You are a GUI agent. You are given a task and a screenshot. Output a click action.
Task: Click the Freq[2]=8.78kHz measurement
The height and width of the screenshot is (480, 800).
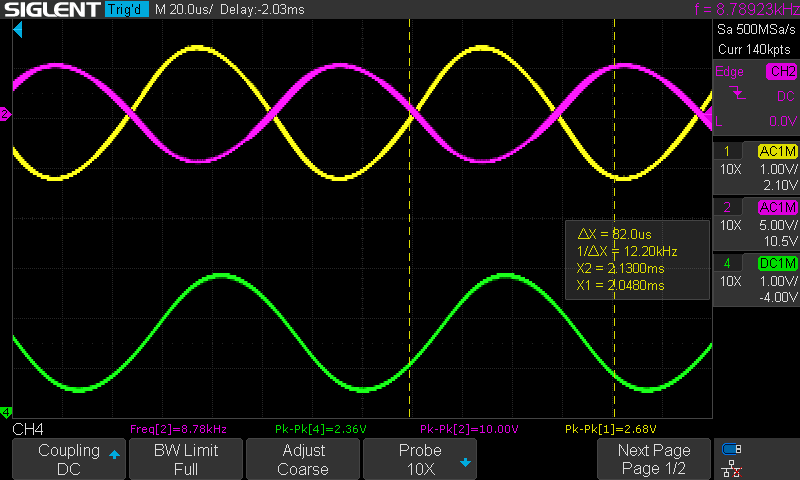click(x=178, y=429)
